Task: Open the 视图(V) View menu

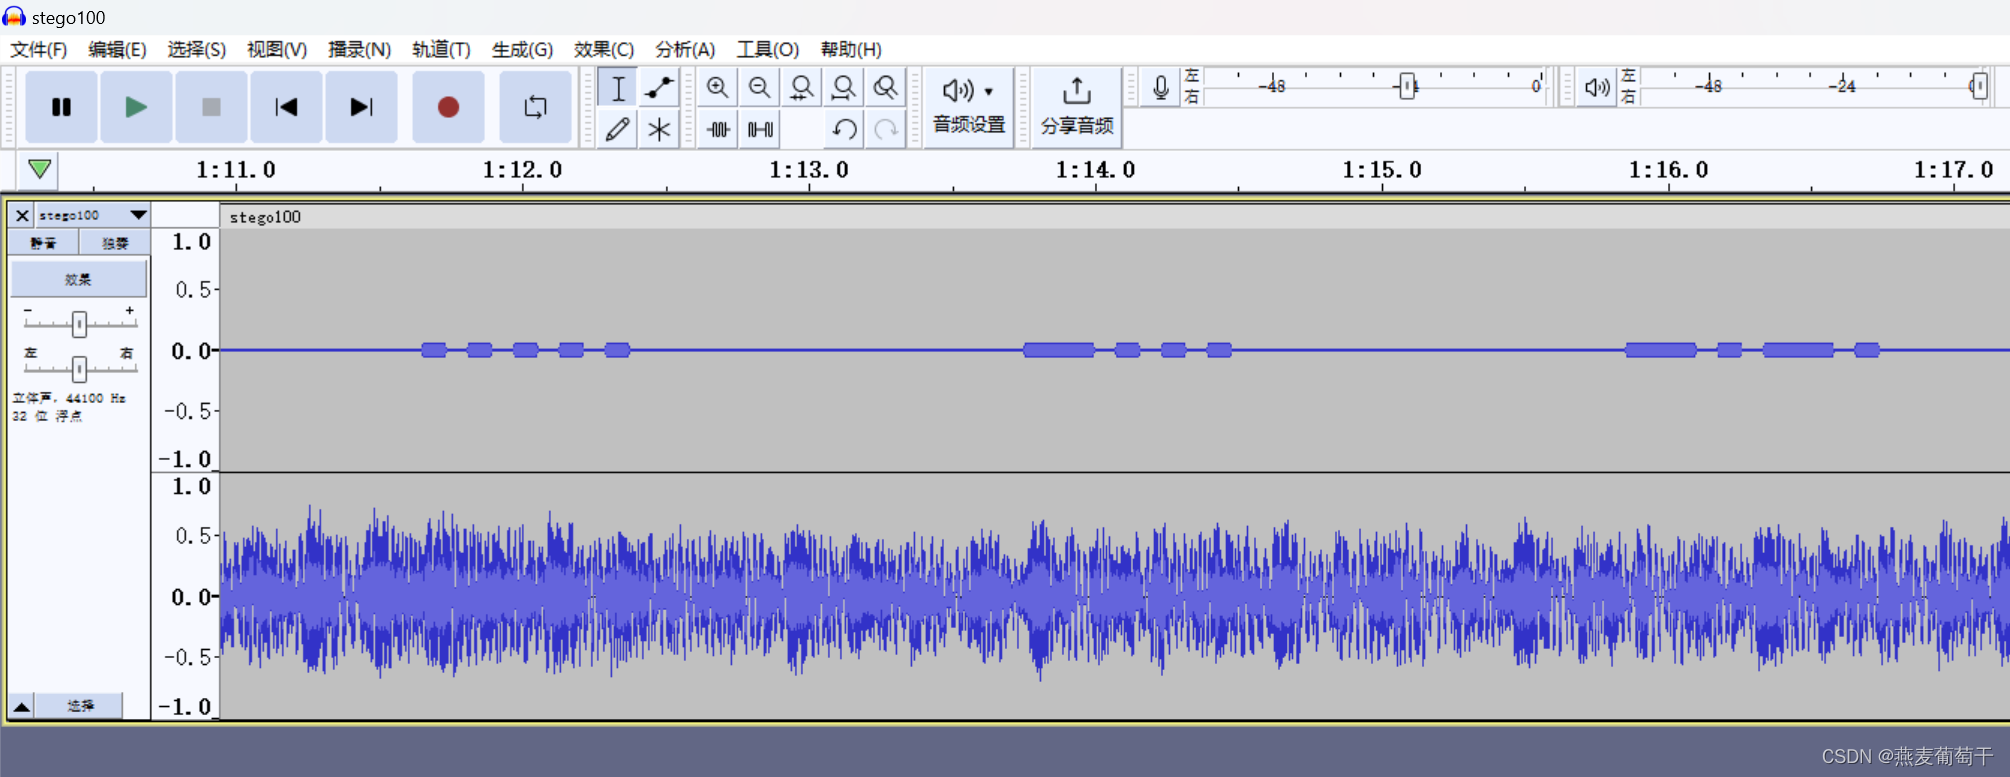Action: (x=277, y=49)
